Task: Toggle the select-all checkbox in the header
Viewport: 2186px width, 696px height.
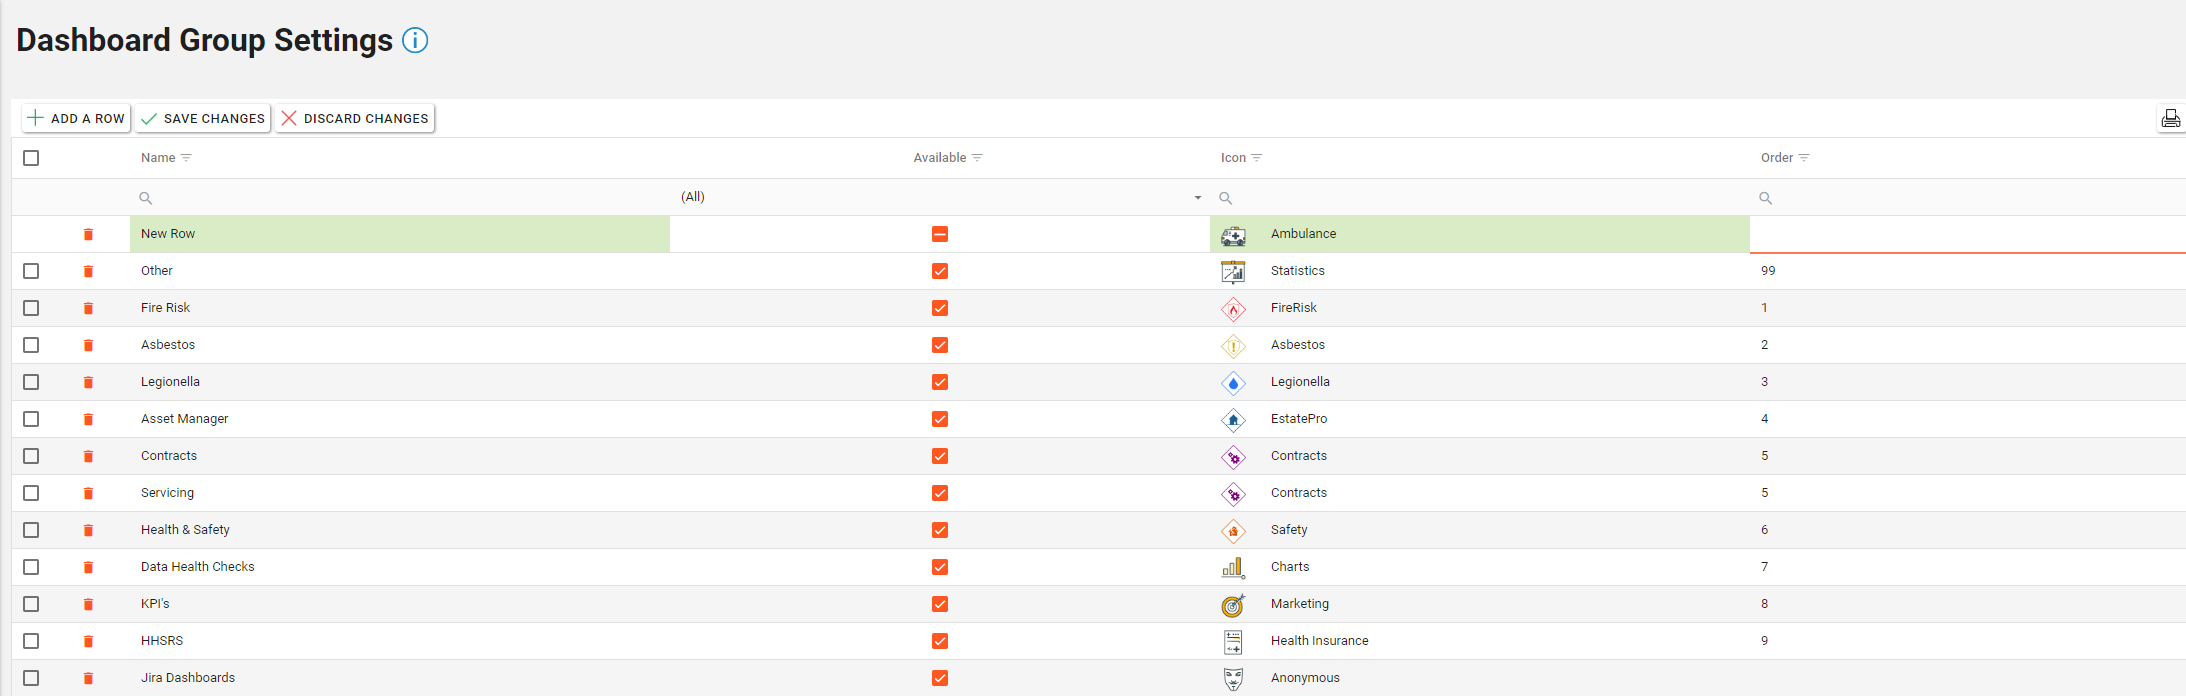Action: tap(31, 158)
